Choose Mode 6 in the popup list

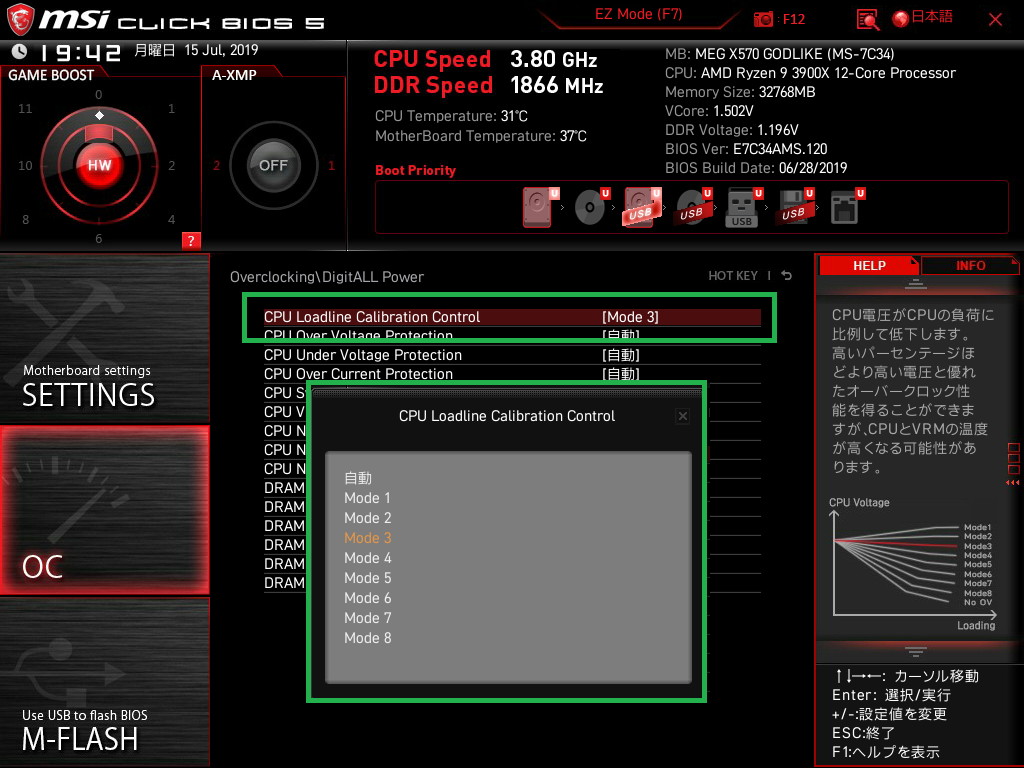pyautogui.click(x=368, y=598)
